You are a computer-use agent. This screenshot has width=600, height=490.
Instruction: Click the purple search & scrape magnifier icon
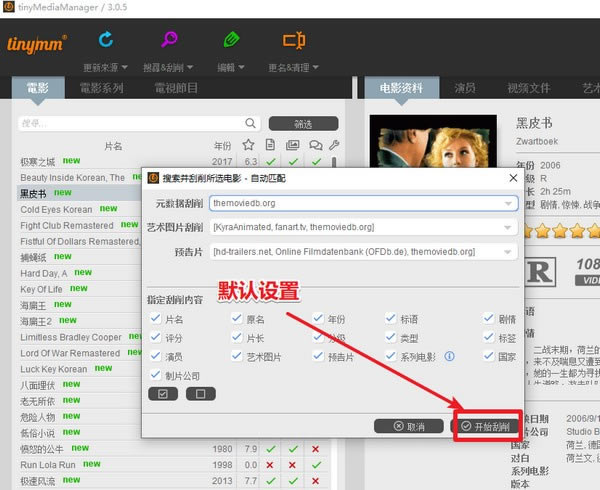[x=169, y=39]
